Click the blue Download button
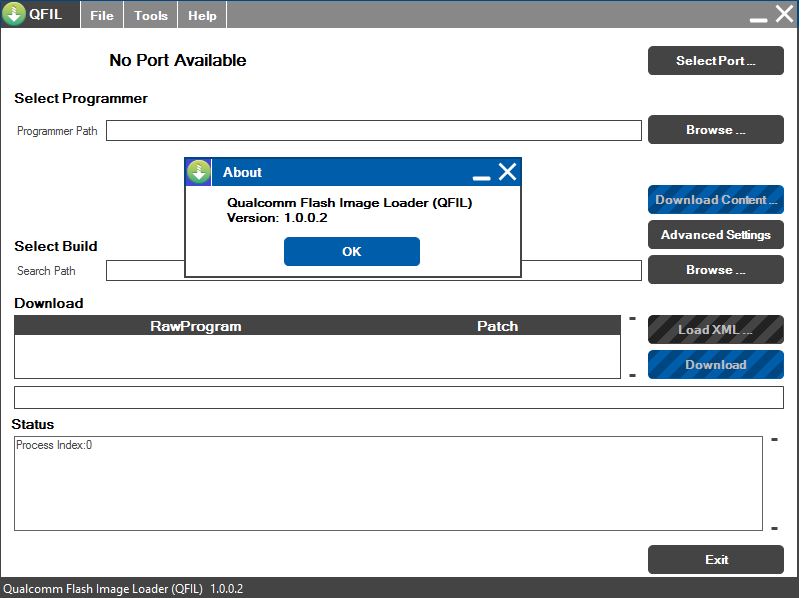Screen dimensions: 801x598 (x=716, y=365)
